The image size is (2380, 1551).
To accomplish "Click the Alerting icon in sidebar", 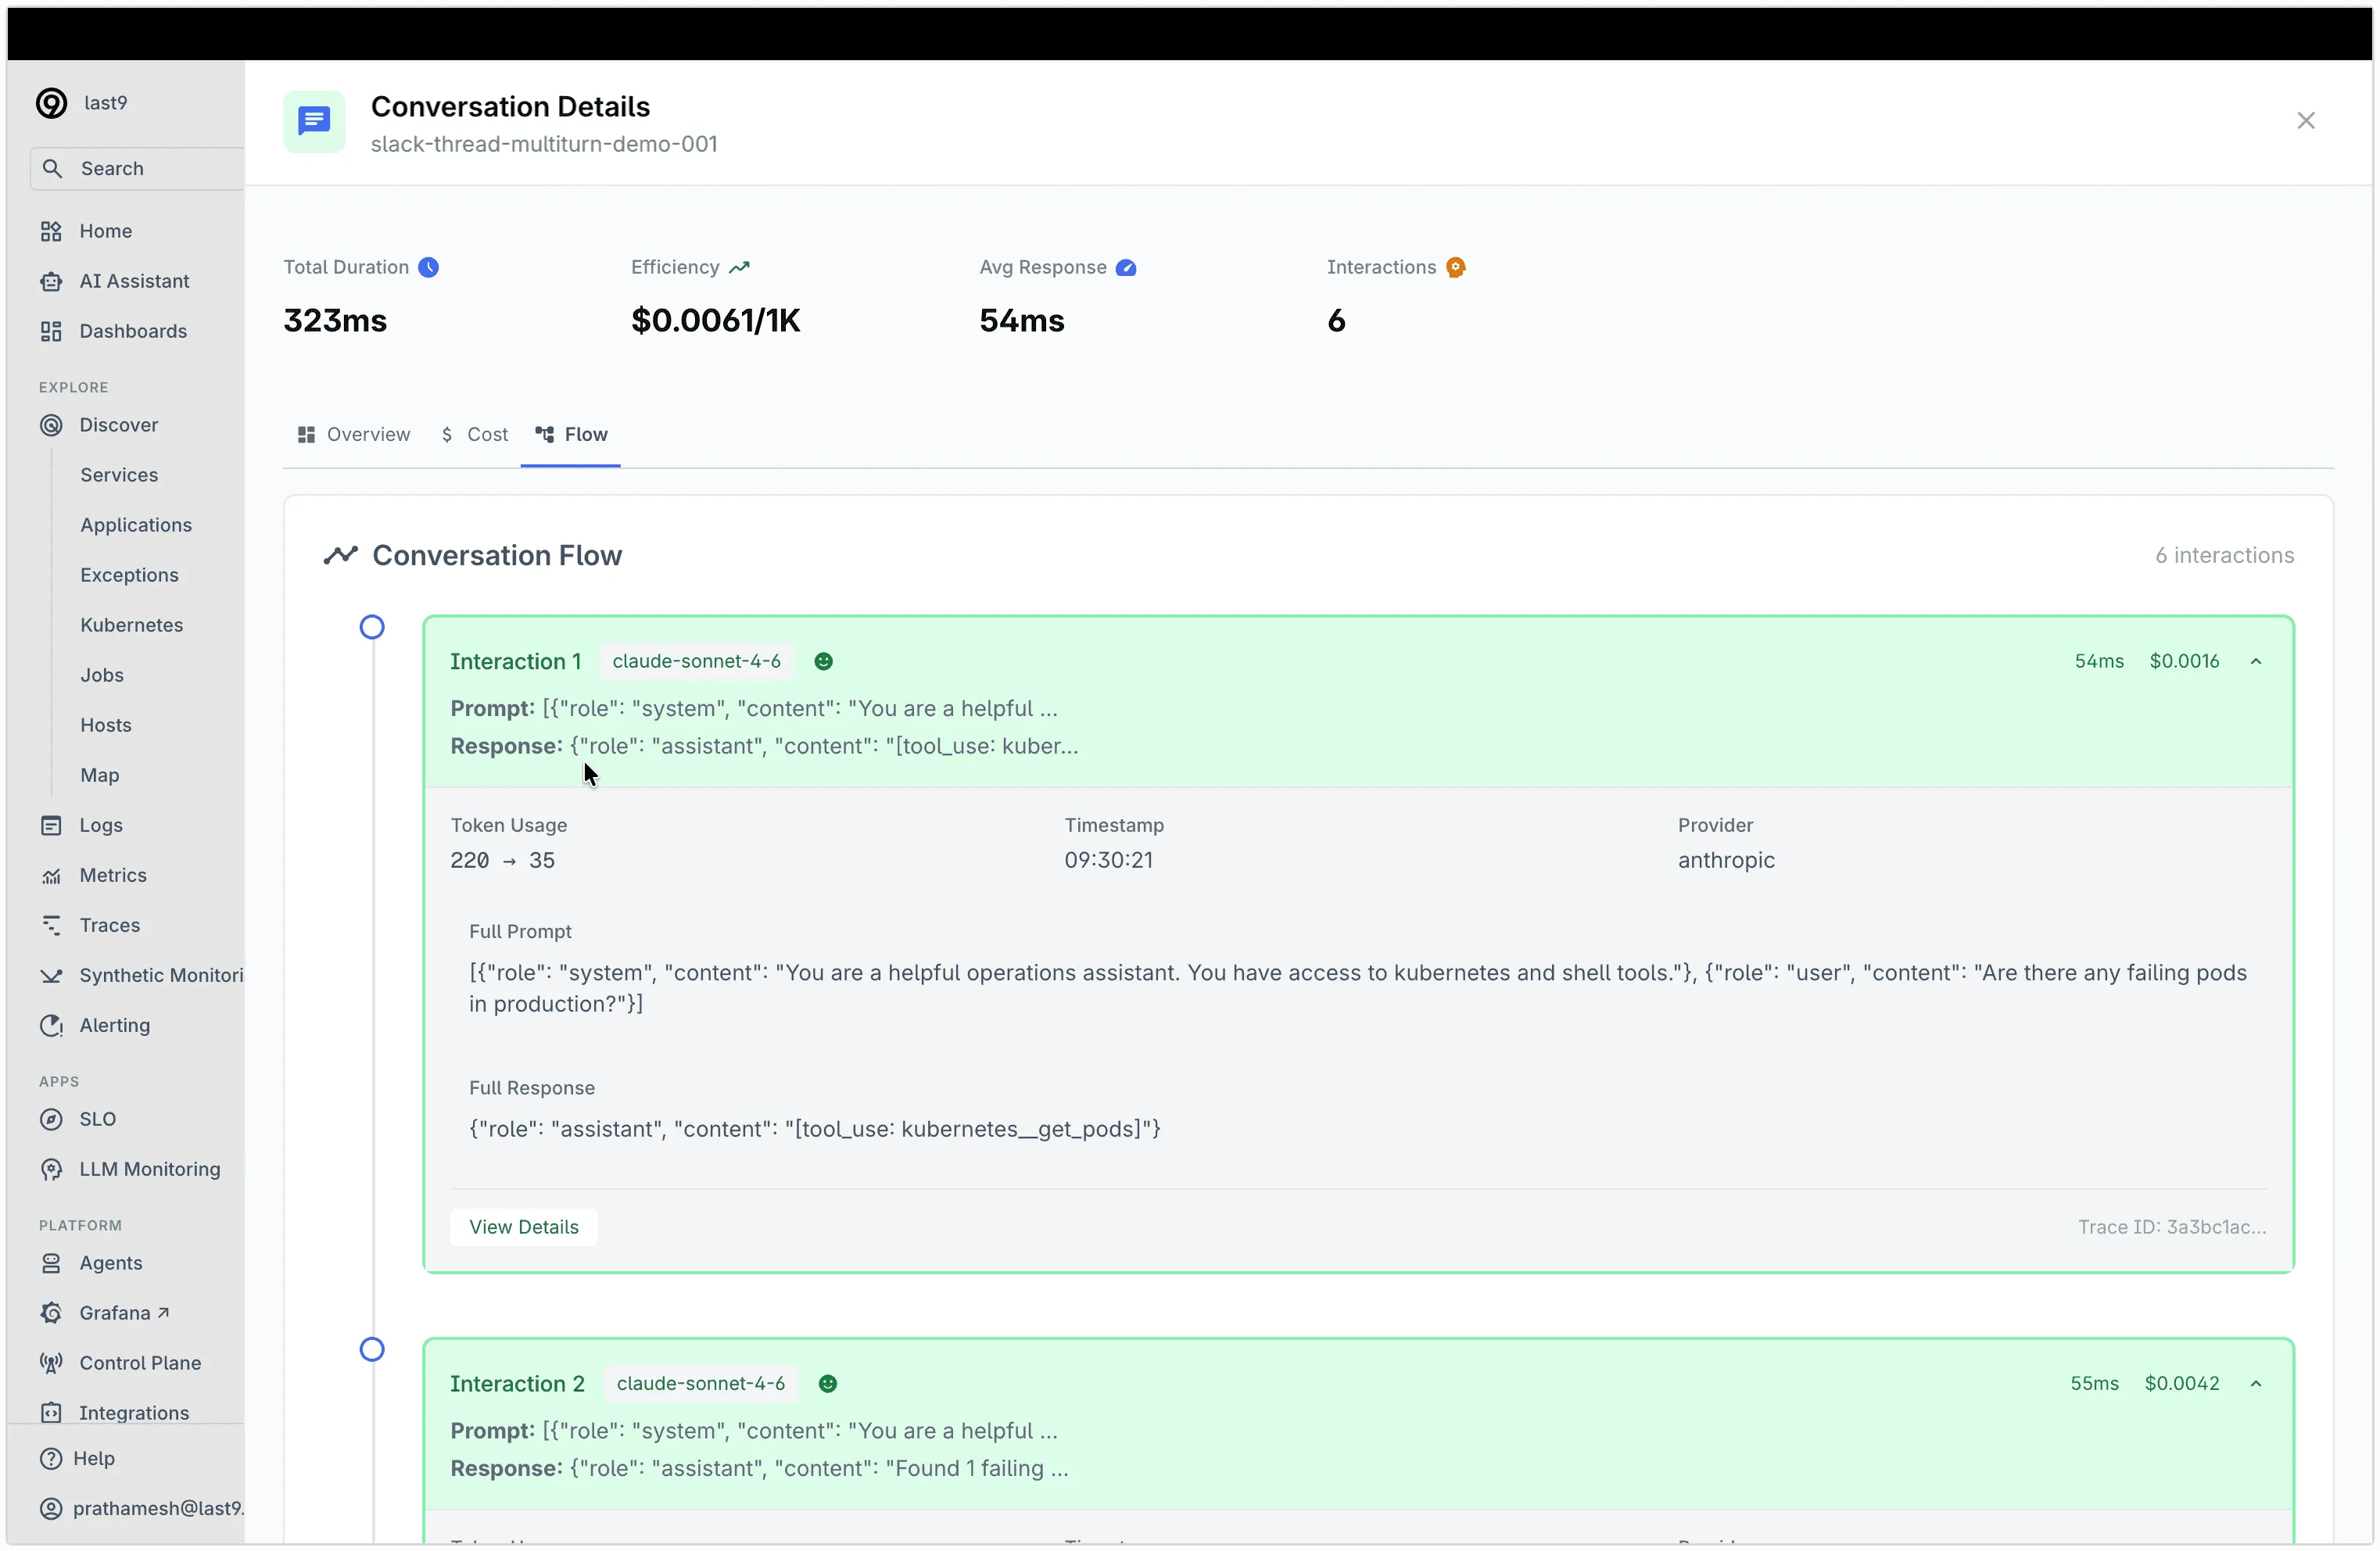I will tap(51, 1025).
